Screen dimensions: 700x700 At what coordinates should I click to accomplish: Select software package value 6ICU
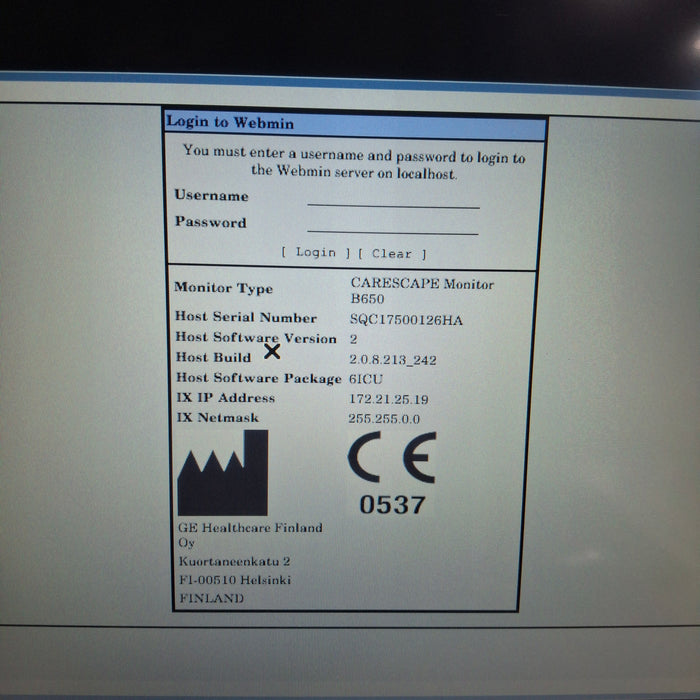pyautogui.click(x=366, y=379)
